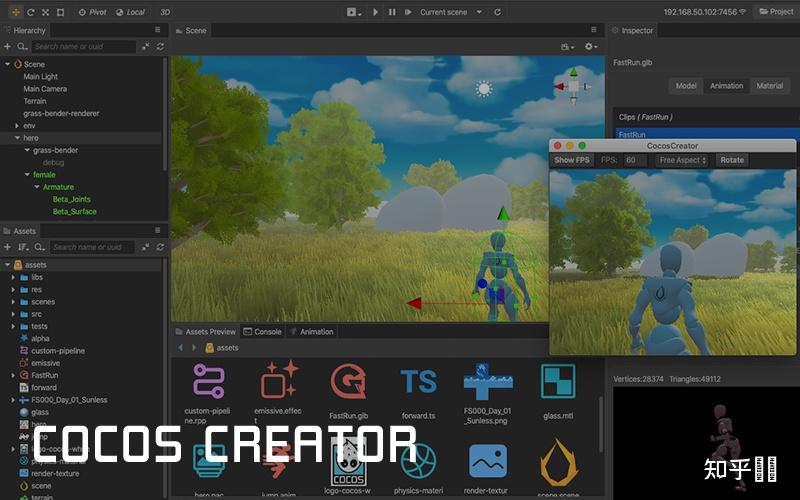Toggle Pivot gizmo mode

click(x=92, y=12)
